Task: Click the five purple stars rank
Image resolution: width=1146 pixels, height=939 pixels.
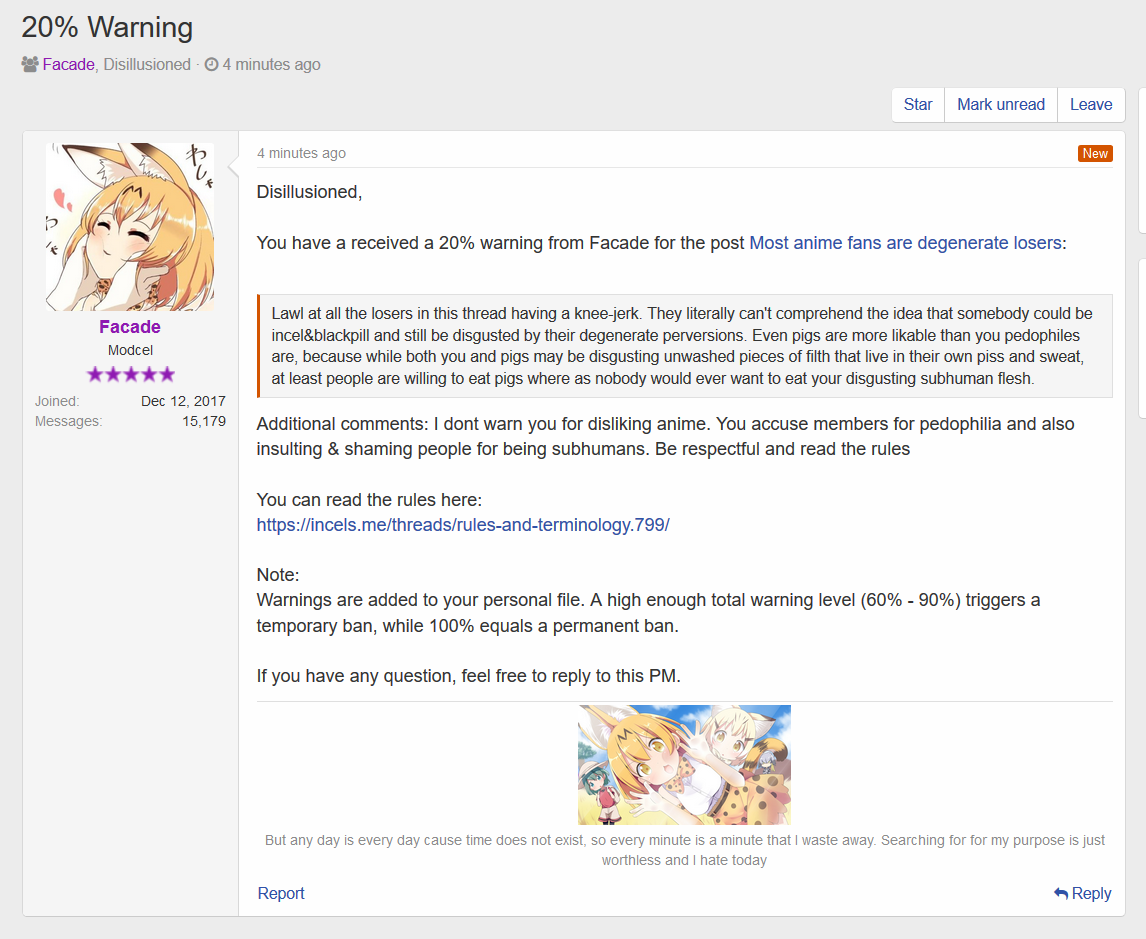Action: 131,374
